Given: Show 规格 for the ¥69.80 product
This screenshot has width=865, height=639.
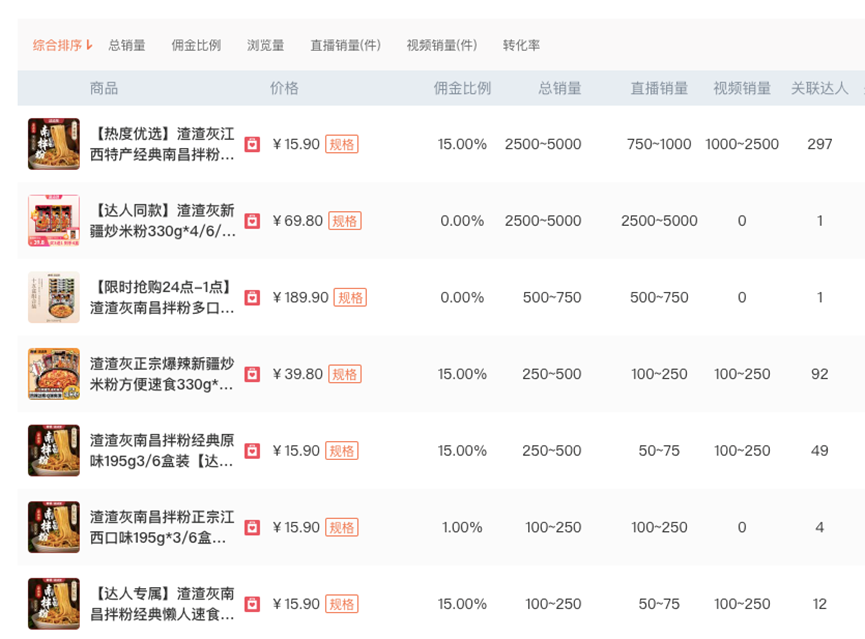Looking at the screenshot, I should [345, 221].
